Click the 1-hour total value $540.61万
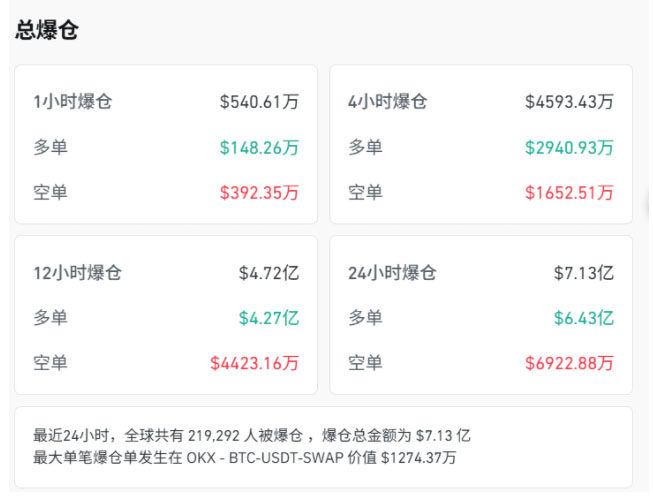The width and height of the screenshot is (653, 499). (x=259, y=102)
